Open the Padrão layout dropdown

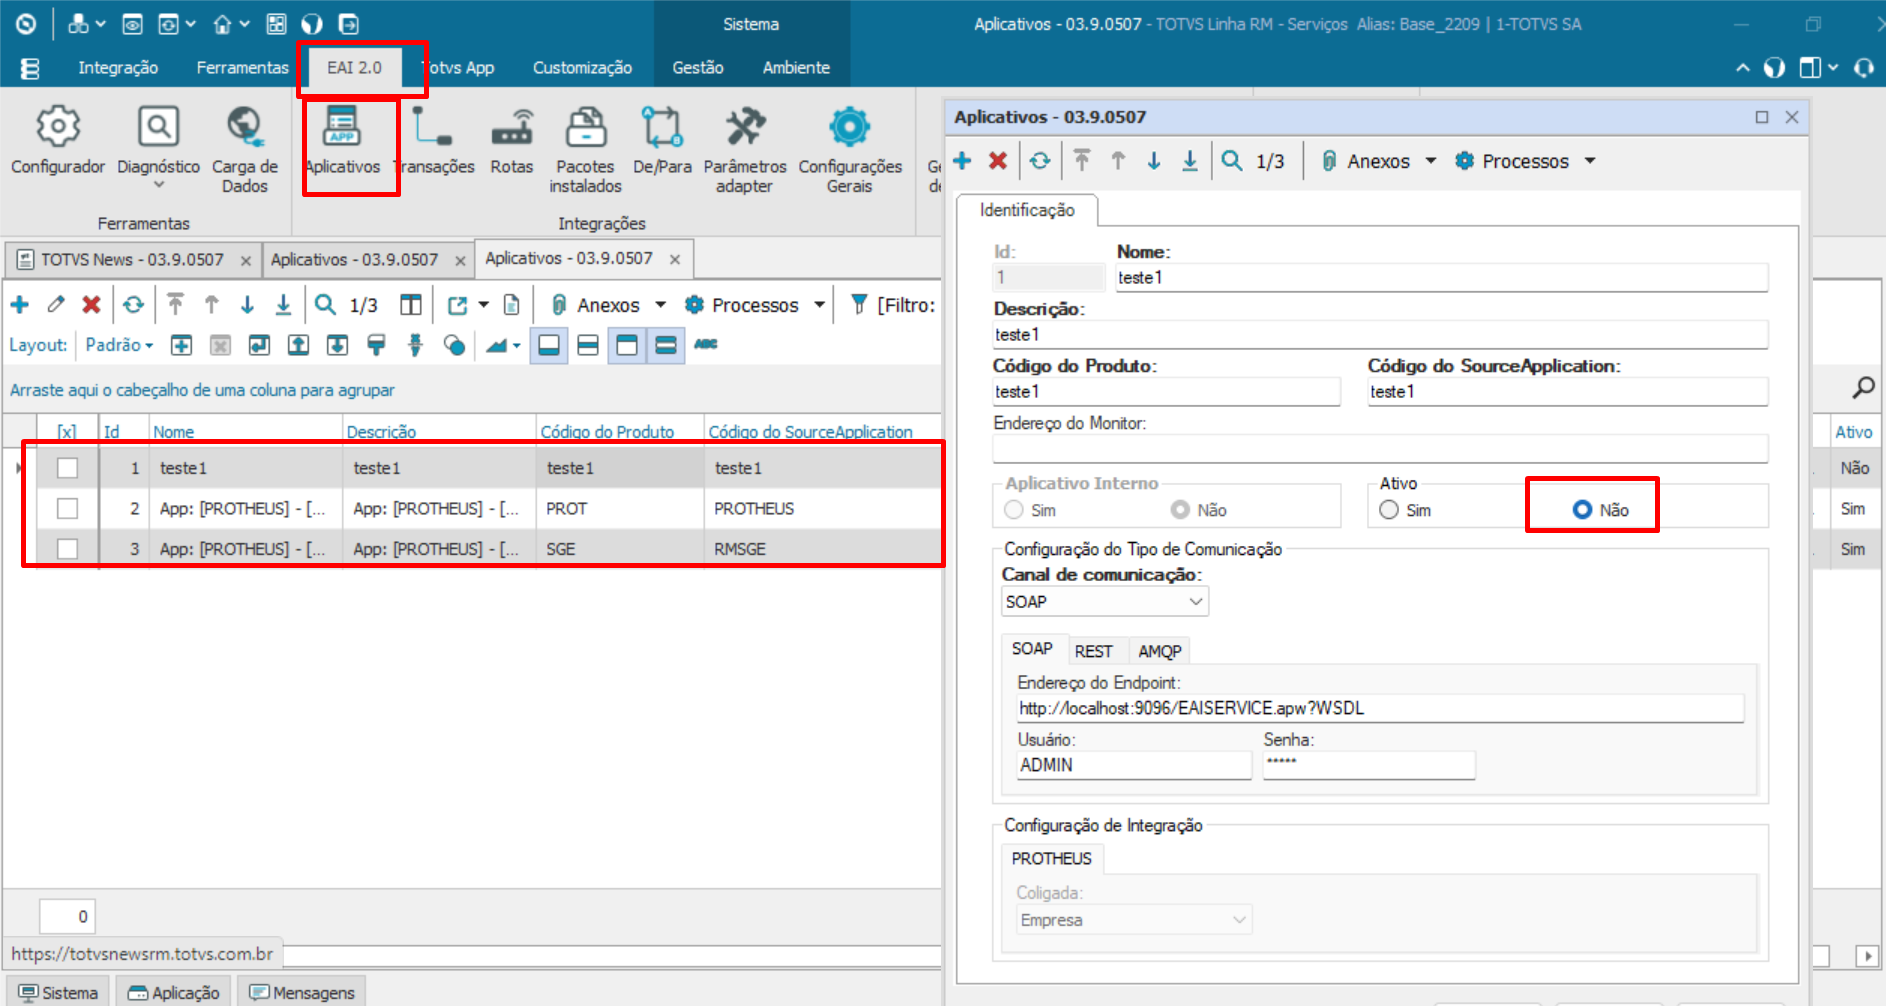[119, 345]
